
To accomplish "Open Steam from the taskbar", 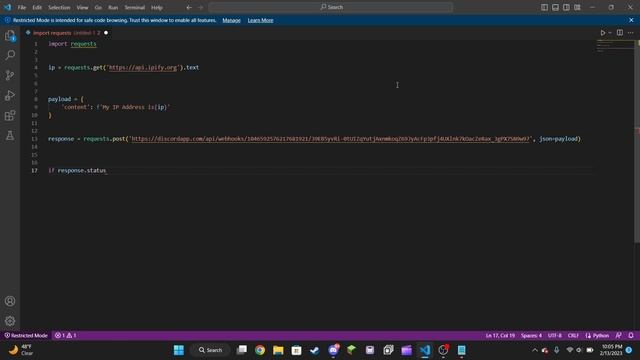I will coord(315,350).
